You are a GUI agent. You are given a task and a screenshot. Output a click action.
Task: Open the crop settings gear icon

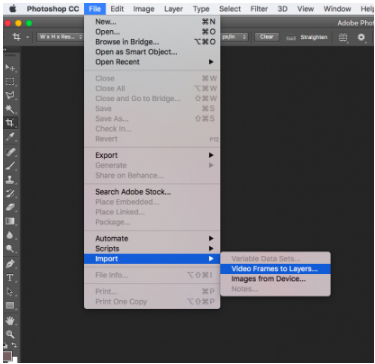coord(361,37)
